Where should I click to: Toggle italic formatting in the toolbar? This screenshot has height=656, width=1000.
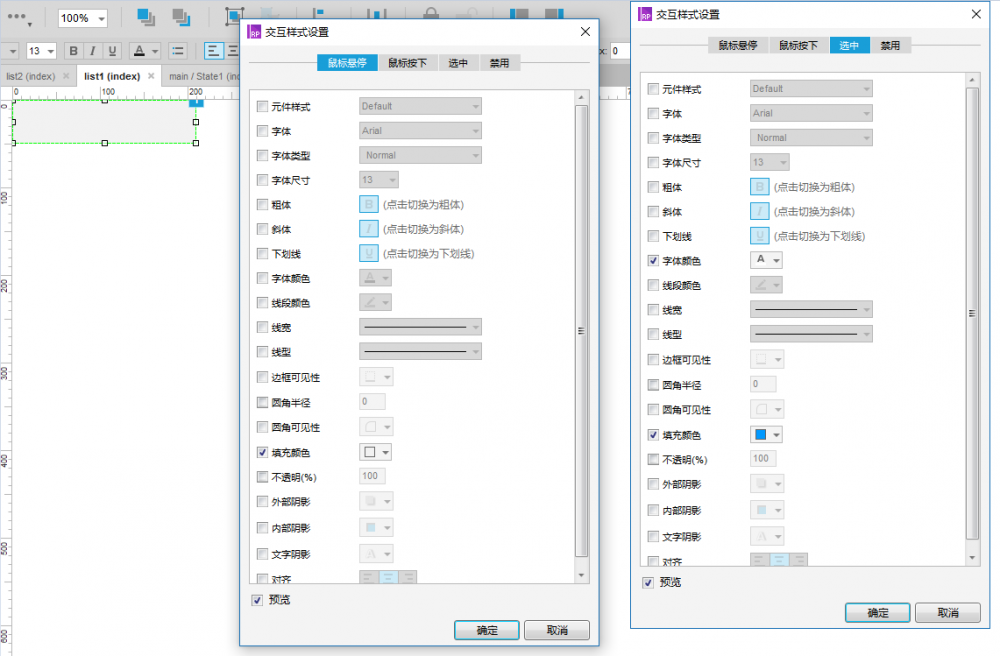(x=92, y=50)
